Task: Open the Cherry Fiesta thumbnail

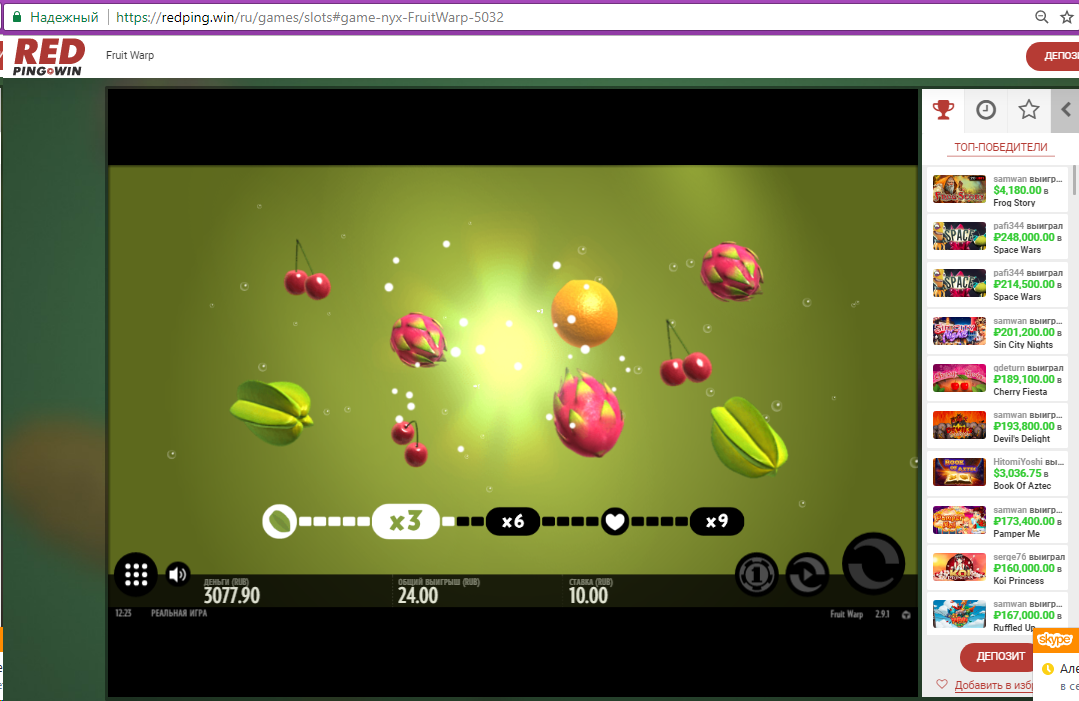Action: (959, 378)
